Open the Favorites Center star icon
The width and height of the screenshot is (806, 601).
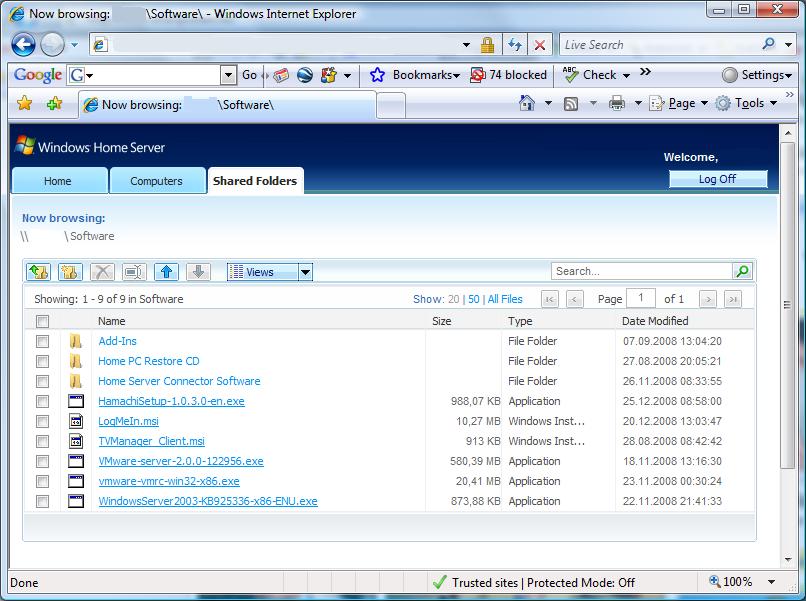tap(25, 103)
